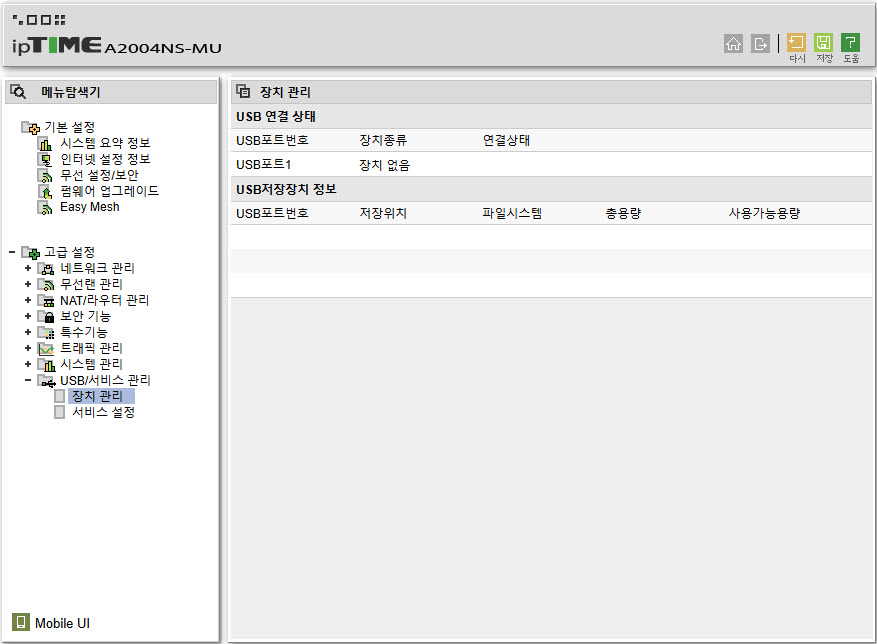Screen dimensions: 877x644
Task: Click the 무선랜 관리 wireless icon
Action: click(x=46, y=285)
